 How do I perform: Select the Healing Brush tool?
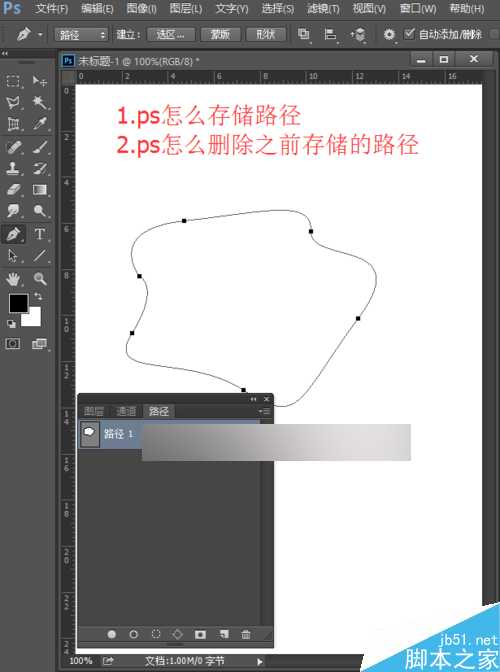13,147
